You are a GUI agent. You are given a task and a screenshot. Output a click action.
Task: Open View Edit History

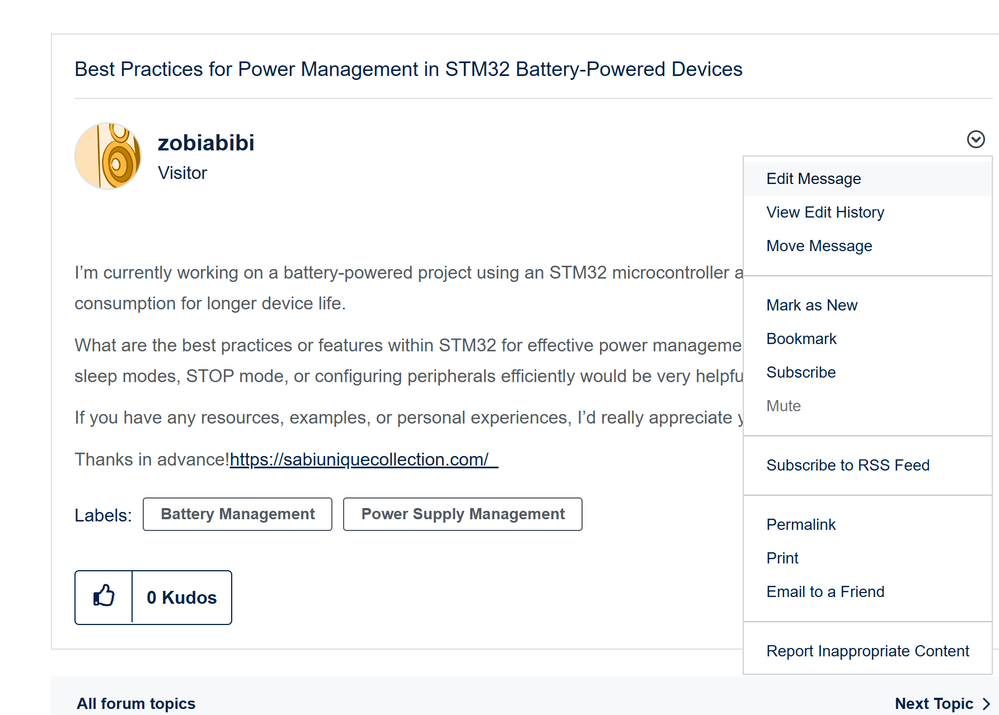tap(825, 212)
